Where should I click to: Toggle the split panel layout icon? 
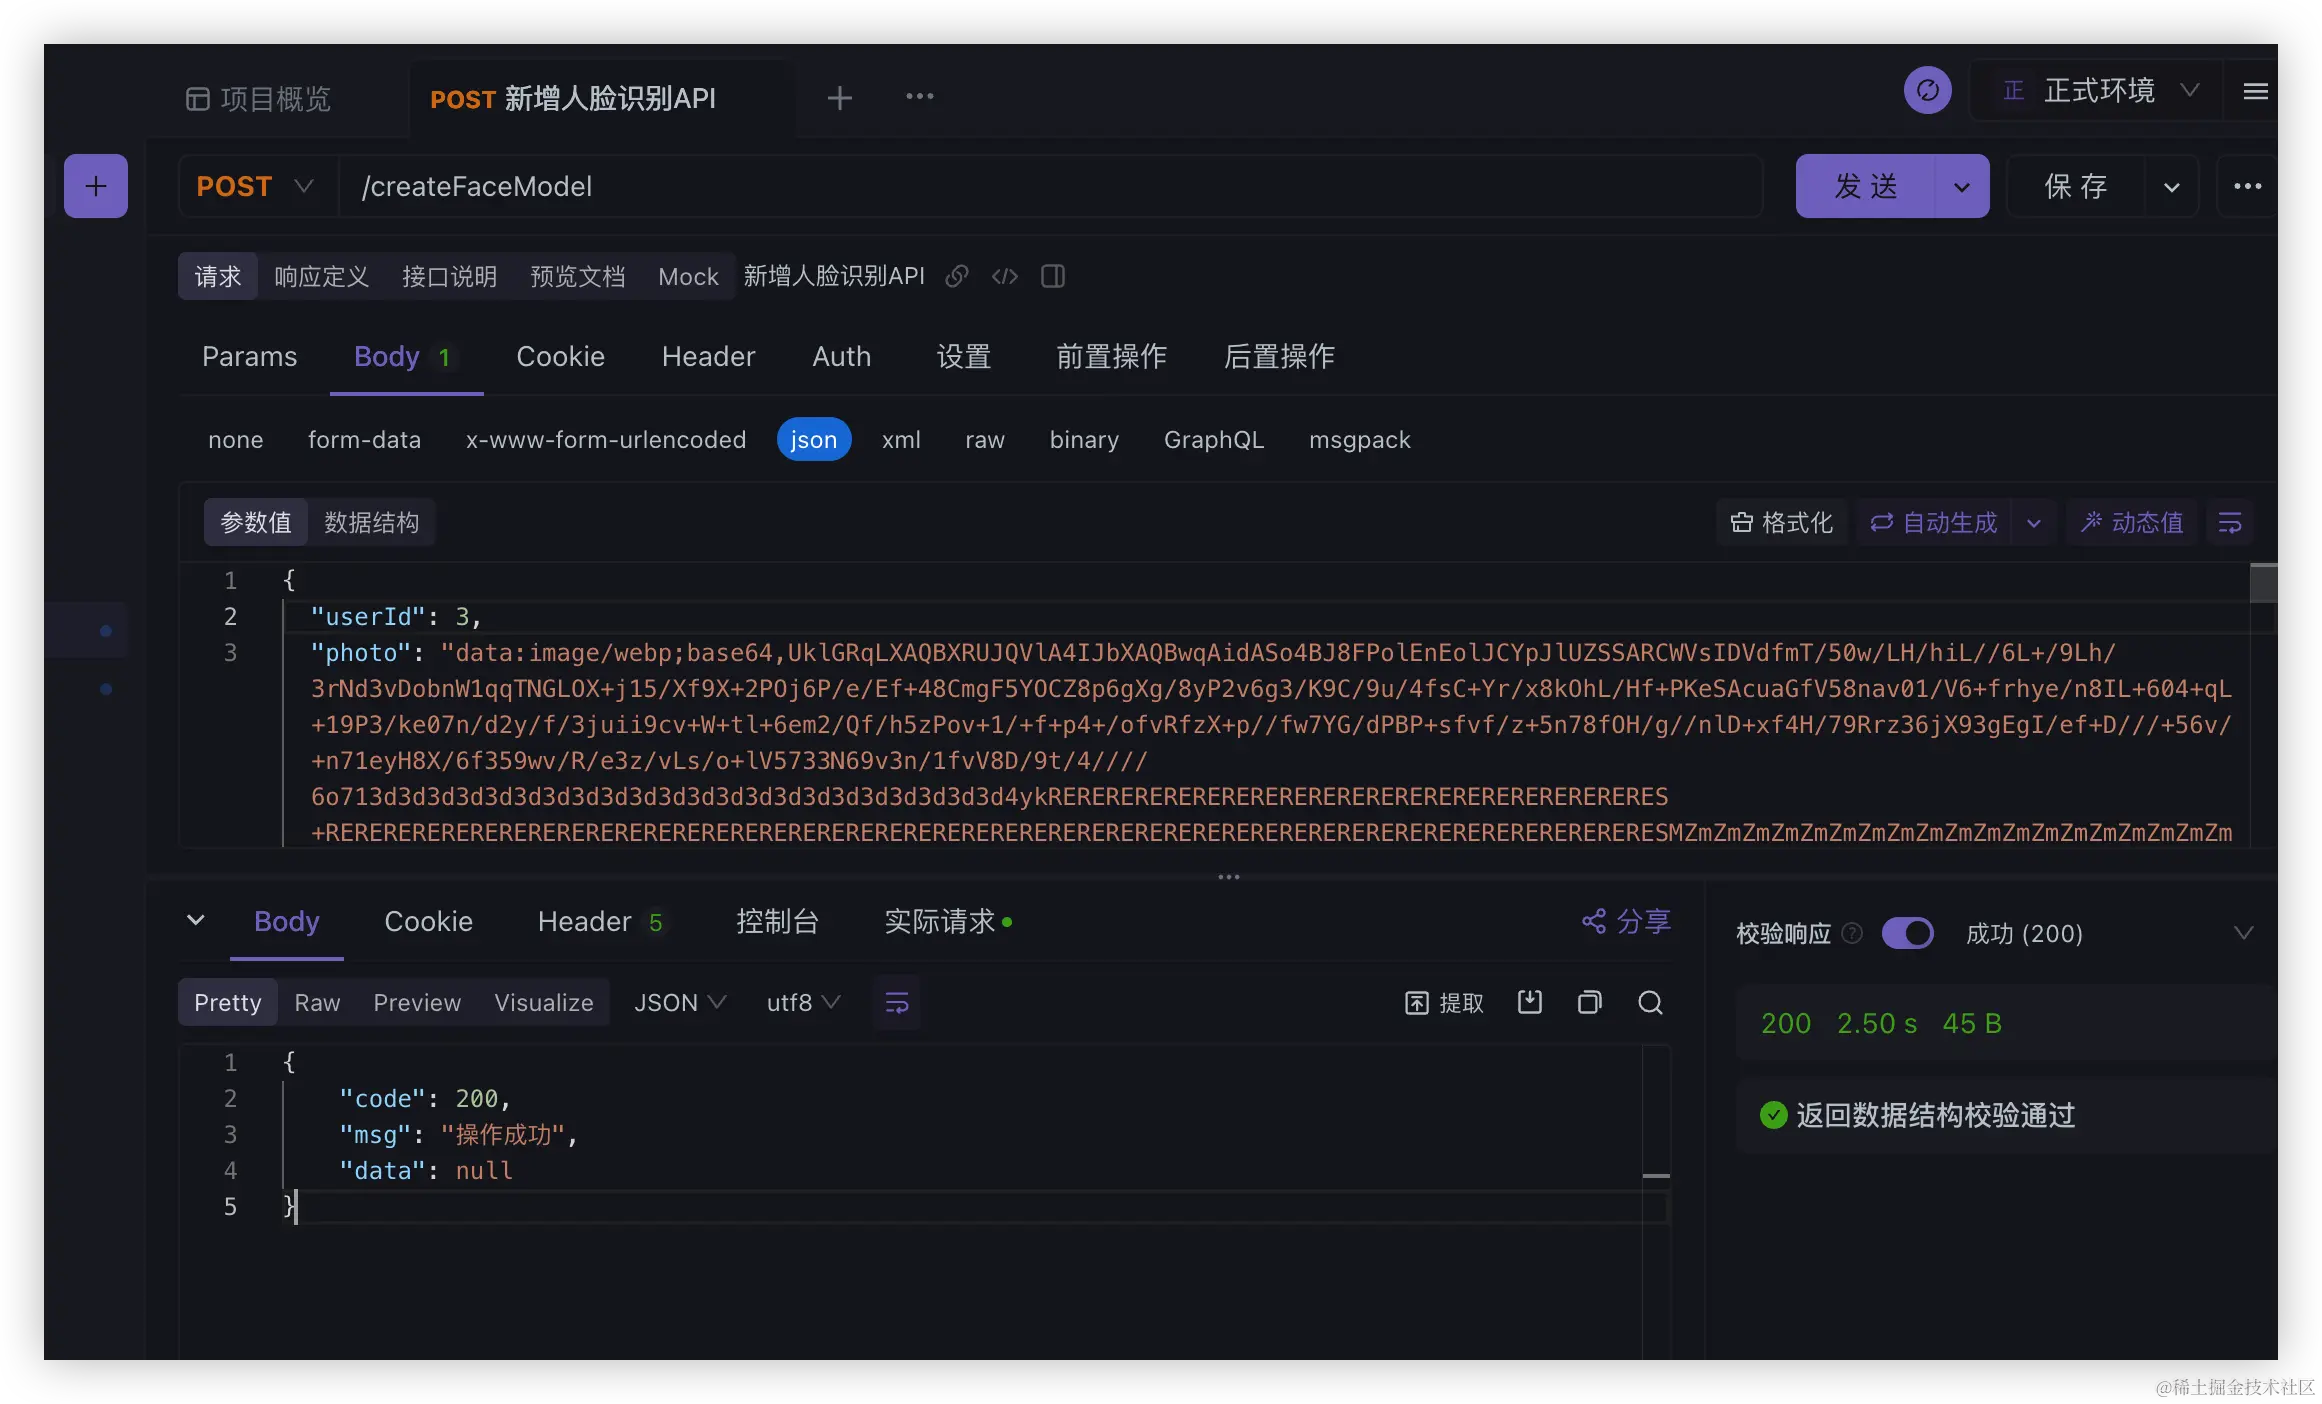(1052, 276)
